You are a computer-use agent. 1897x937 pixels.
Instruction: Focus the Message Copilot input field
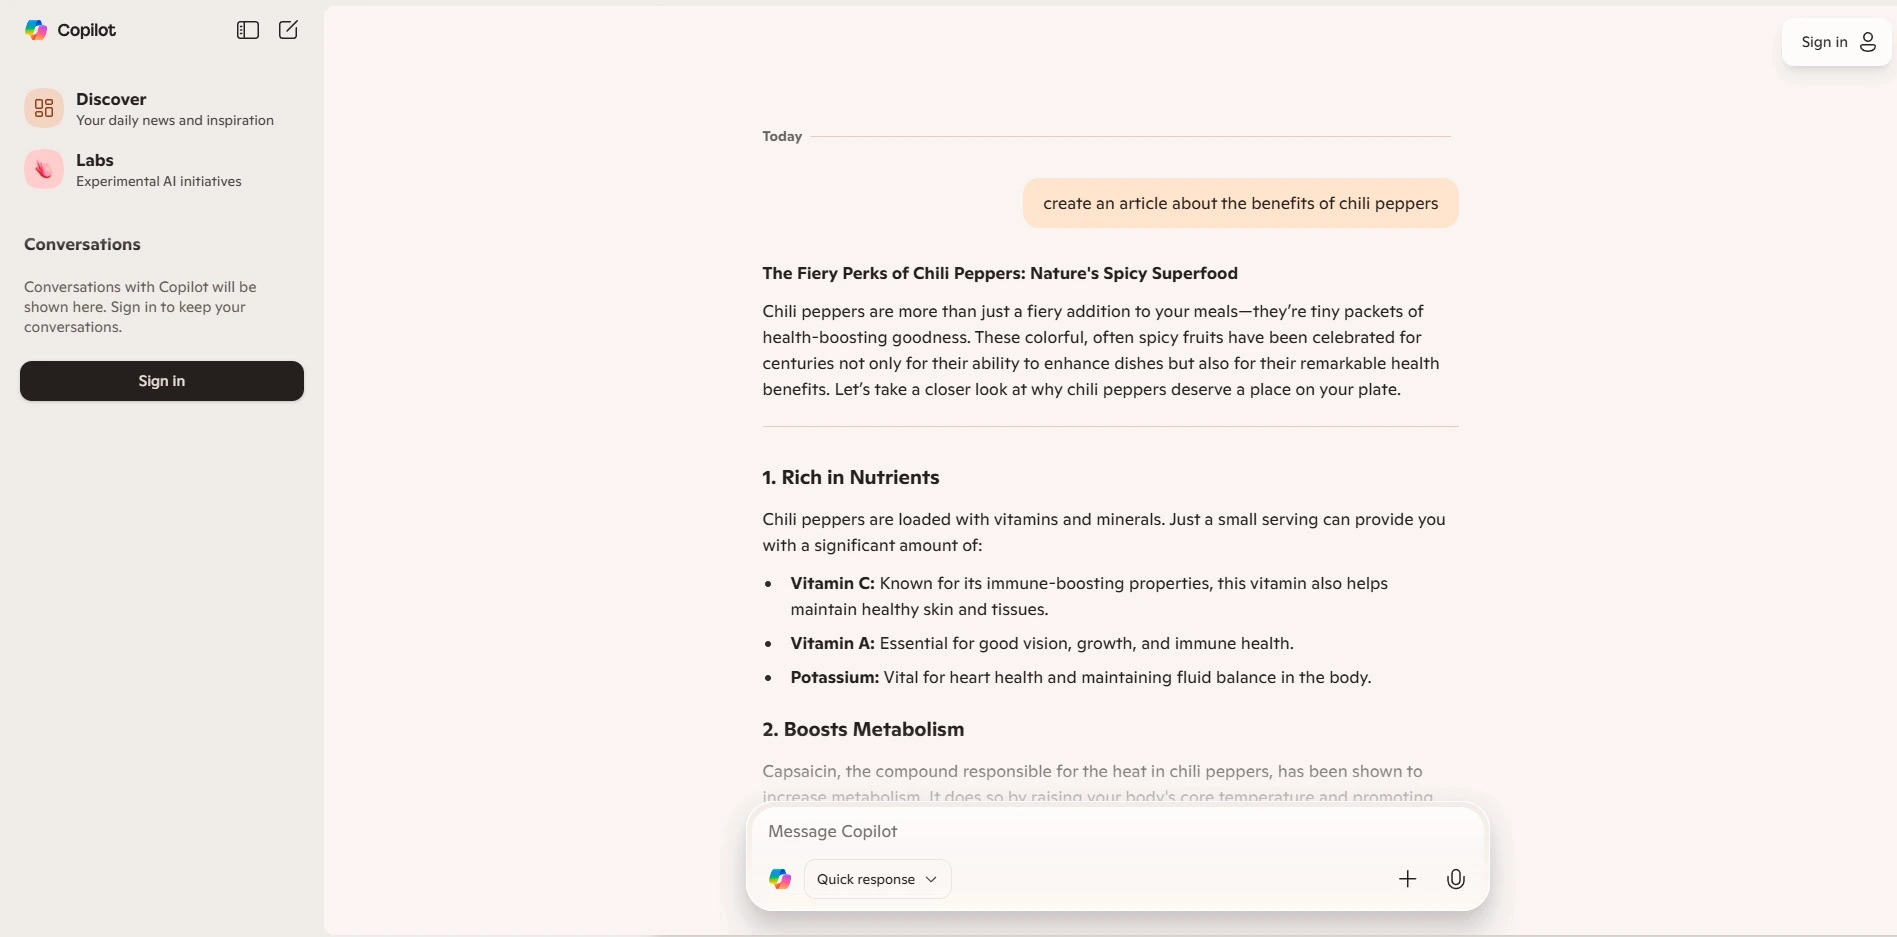(1118, 831)
